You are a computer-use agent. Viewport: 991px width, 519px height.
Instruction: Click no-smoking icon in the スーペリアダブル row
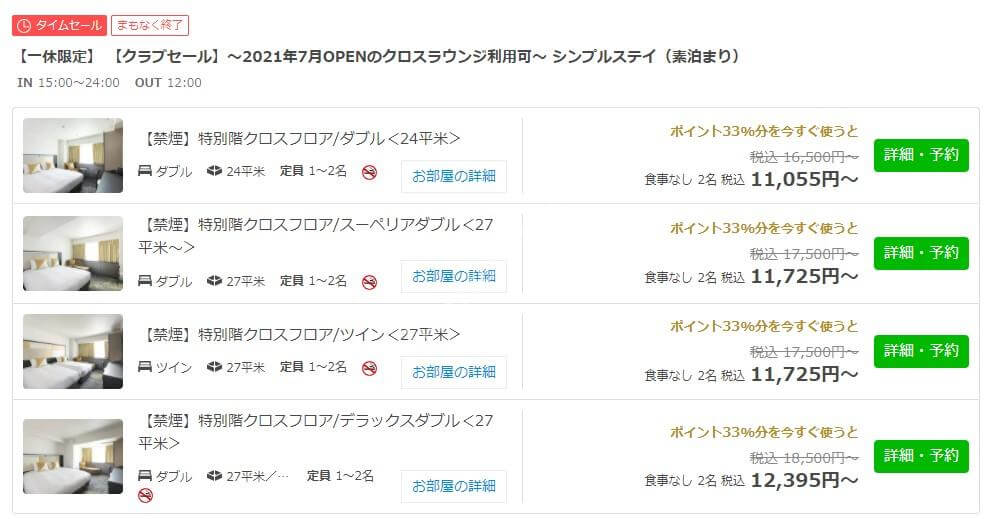click(x=369, y=282)
